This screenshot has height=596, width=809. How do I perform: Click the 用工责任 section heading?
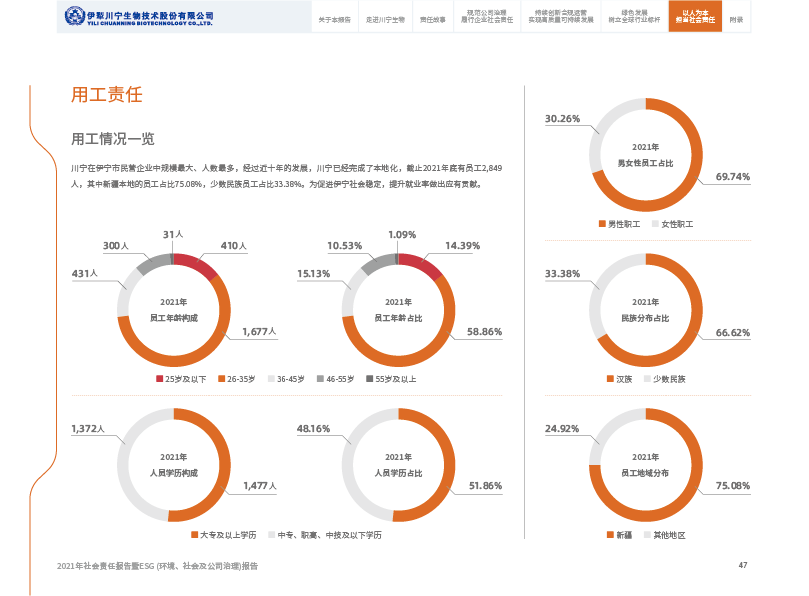coord(107,95)
